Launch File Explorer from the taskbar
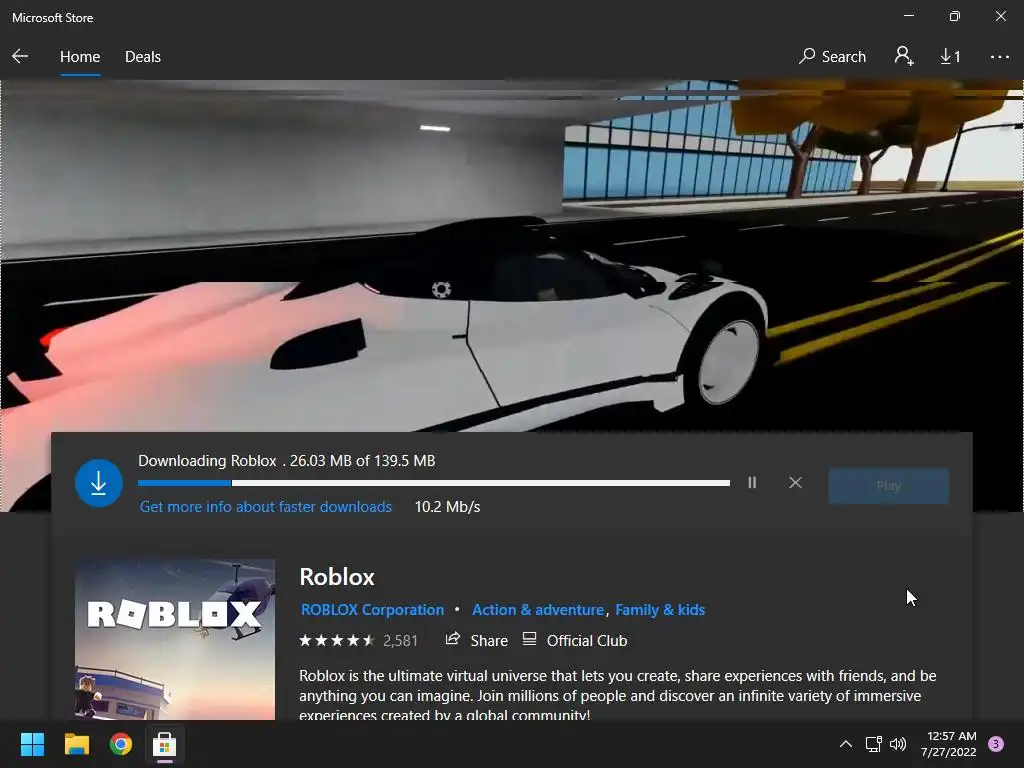The image size is (1024, 768). [x=76, y=744]
